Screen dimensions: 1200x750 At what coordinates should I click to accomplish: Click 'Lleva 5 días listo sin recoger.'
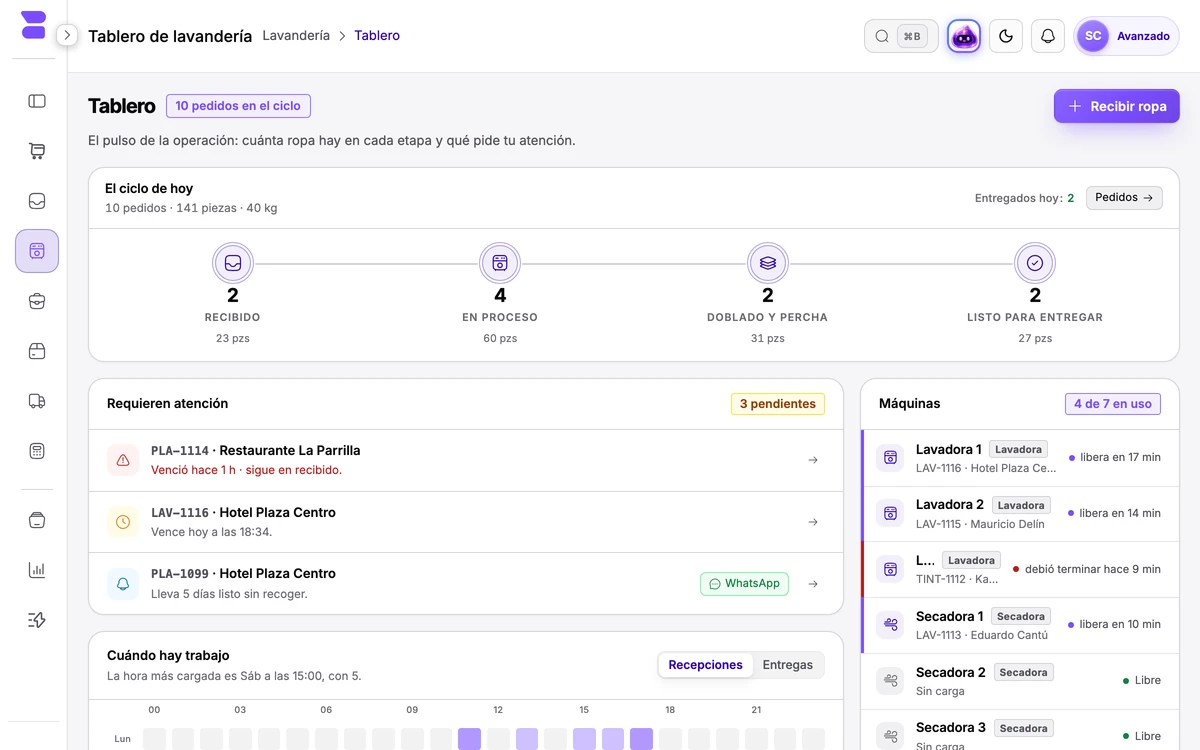229,594
